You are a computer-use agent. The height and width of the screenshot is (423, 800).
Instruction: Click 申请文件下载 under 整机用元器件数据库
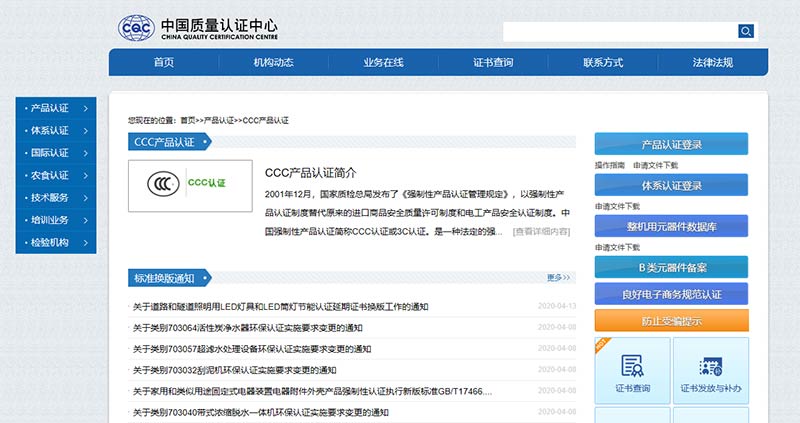(617, 247)
